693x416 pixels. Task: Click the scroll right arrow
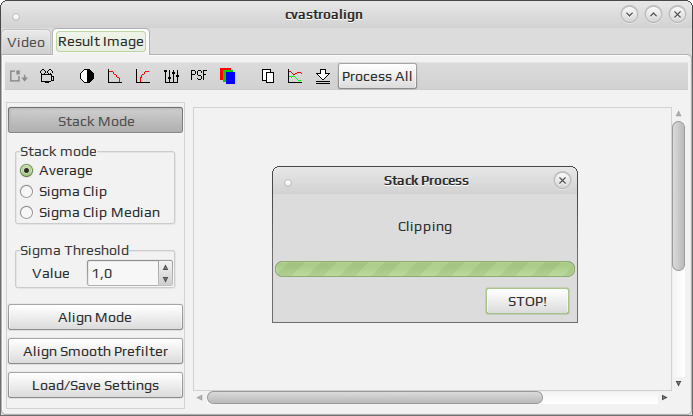point(664,397)
